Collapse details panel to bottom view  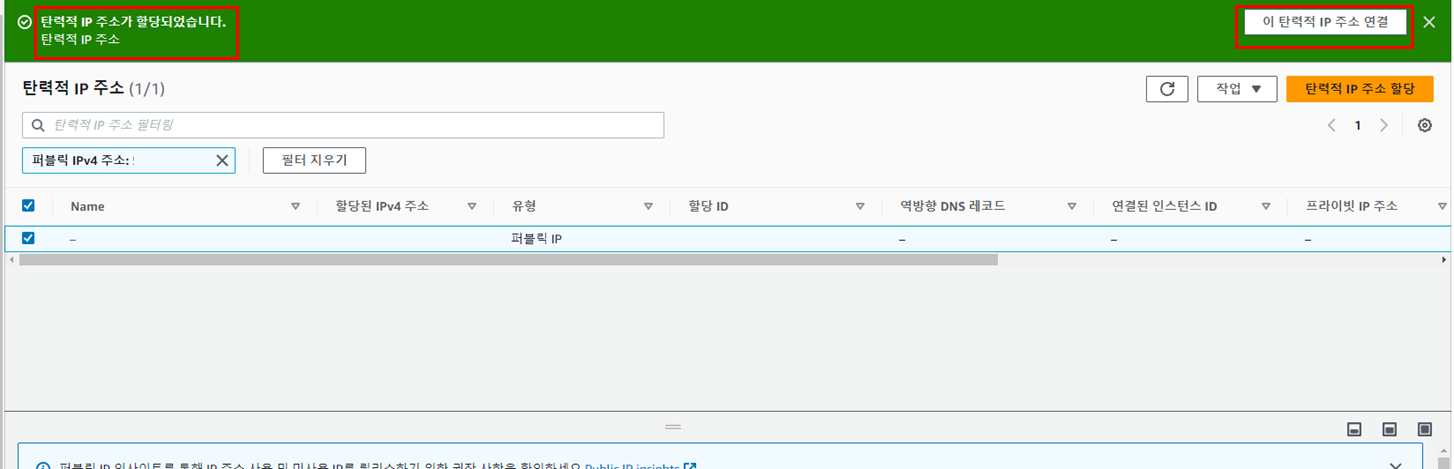point(1354,429)
